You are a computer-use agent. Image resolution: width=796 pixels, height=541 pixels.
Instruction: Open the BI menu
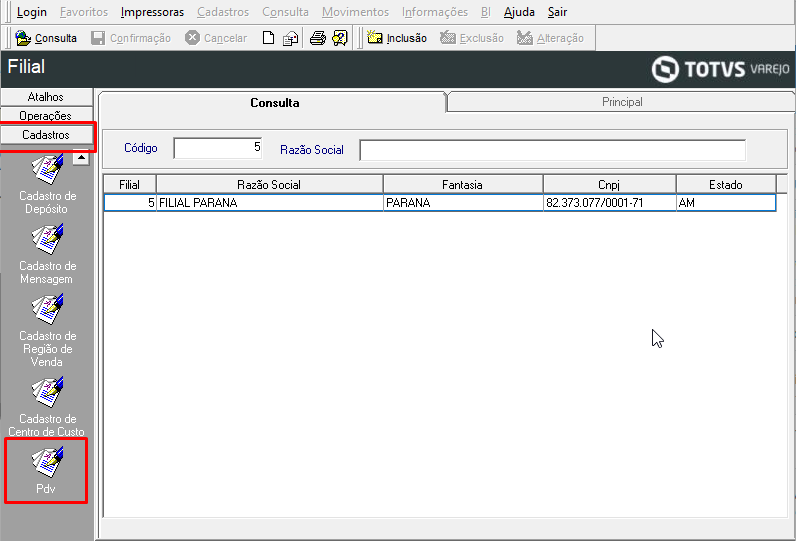[485, 12]
